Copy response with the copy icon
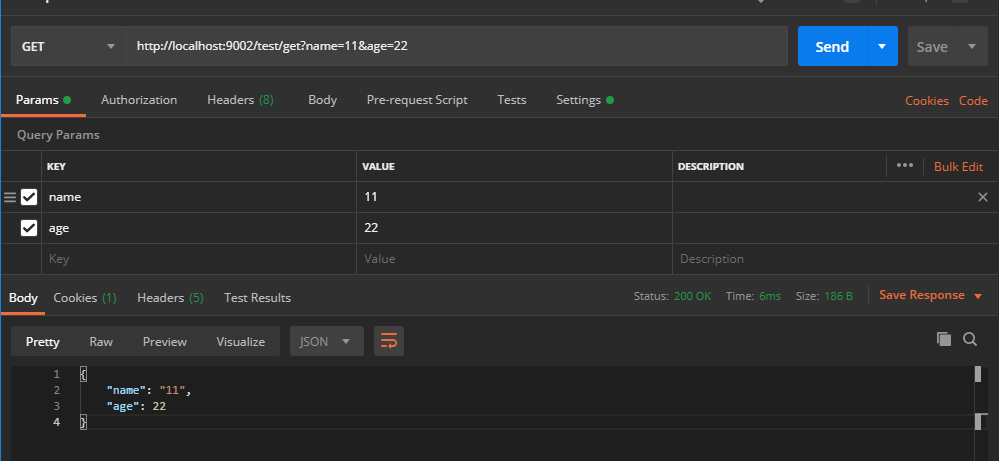Image resolution: width=999 pixels, height=461 pixels. (x=944, y=339)
